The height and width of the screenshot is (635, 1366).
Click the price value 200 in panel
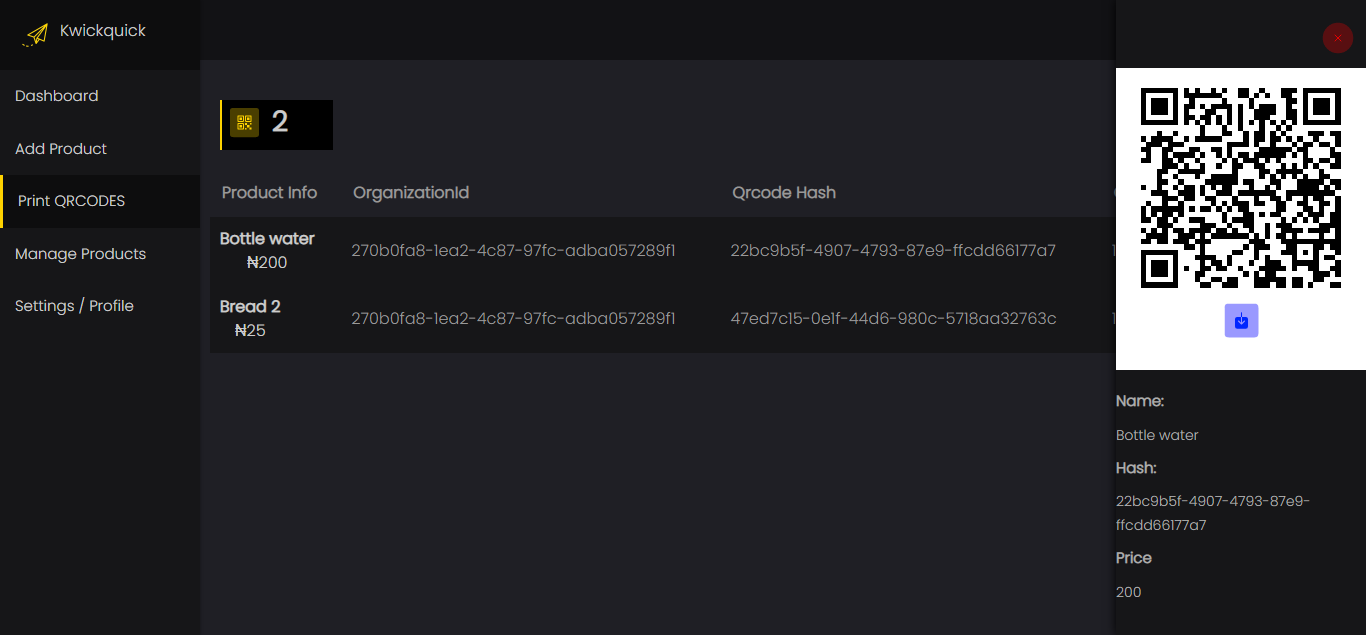1129,592
